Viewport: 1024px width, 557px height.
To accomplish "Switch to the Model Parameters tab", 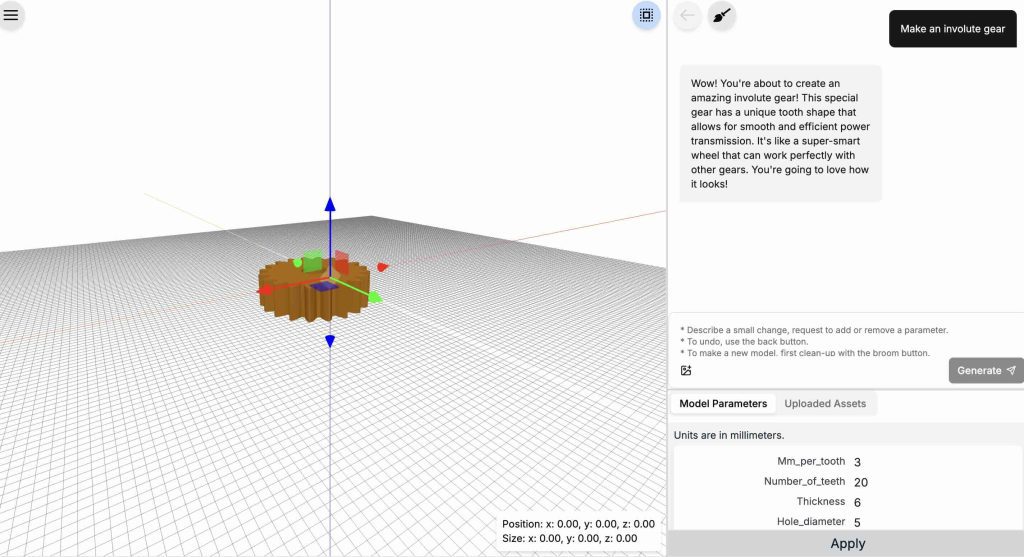I will click(723, 404).
